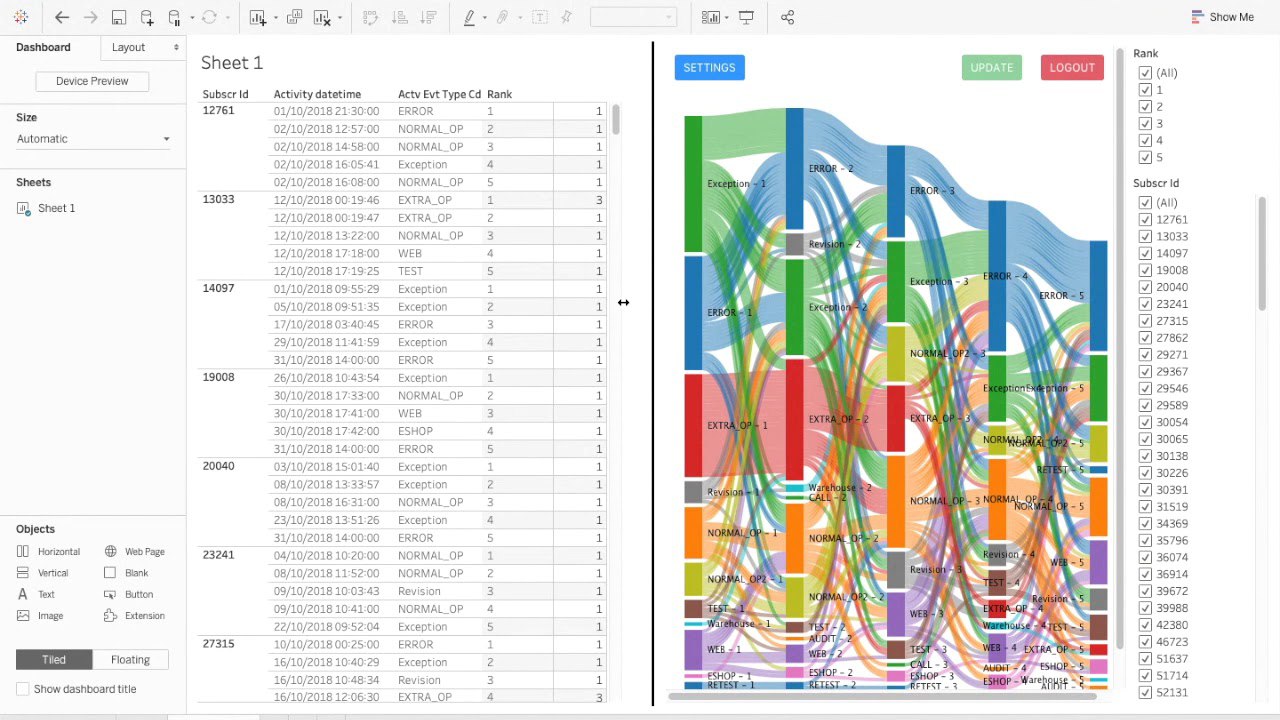Select the Web Page object

[134, 552]
